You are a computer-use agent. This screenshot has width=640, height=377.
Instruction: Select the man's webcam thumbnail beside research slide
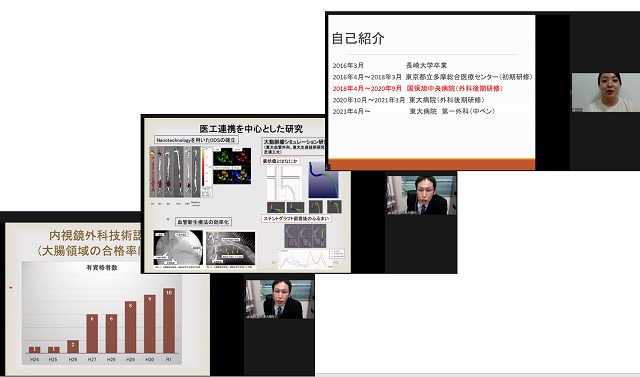[422, 195]
